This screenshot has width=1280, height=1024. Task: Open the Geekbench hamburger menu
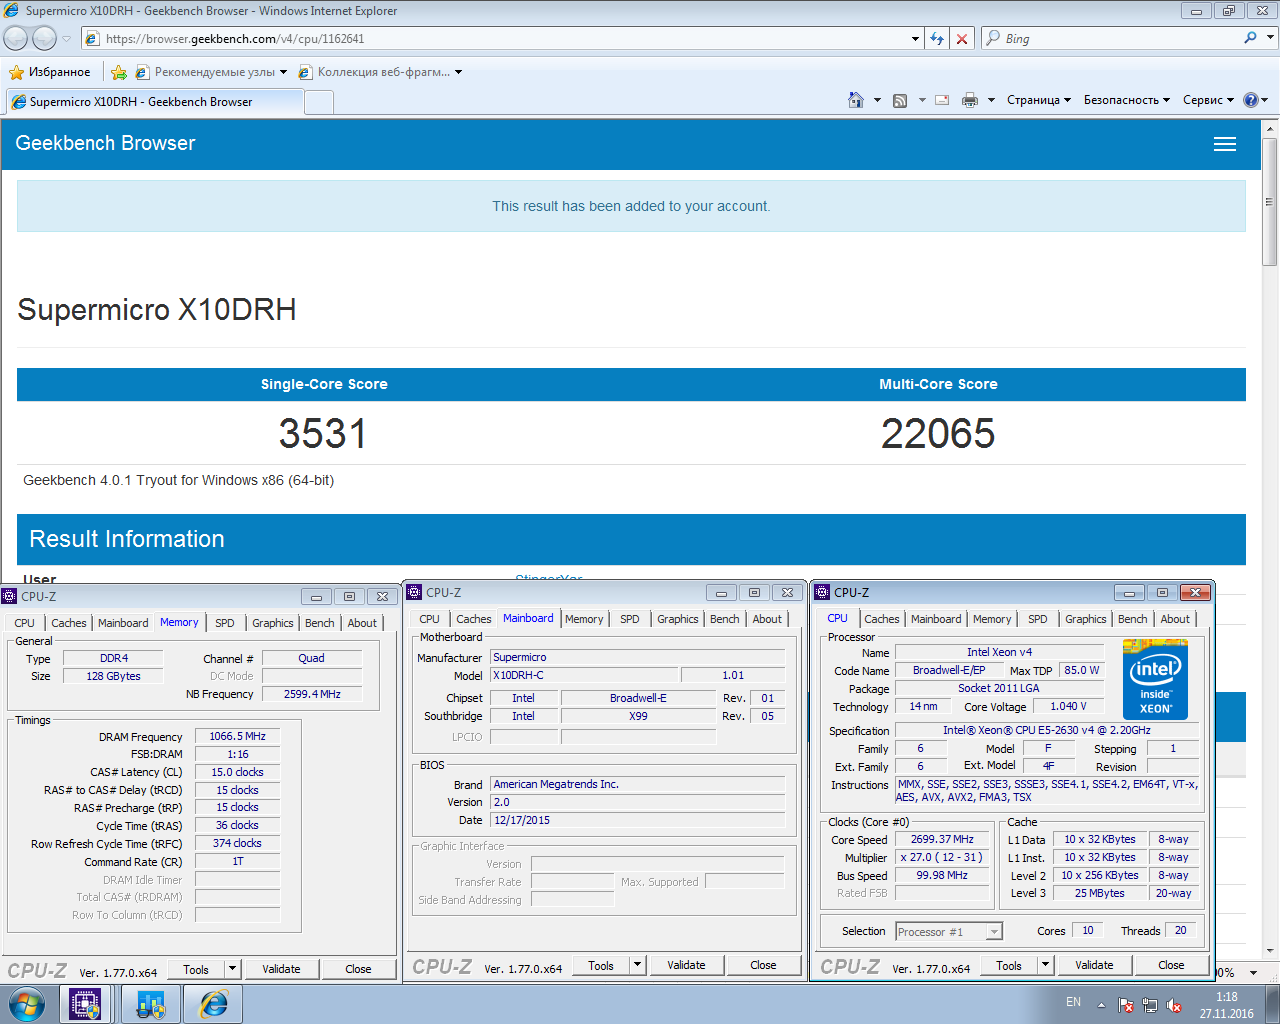(x=1225, y=144)
